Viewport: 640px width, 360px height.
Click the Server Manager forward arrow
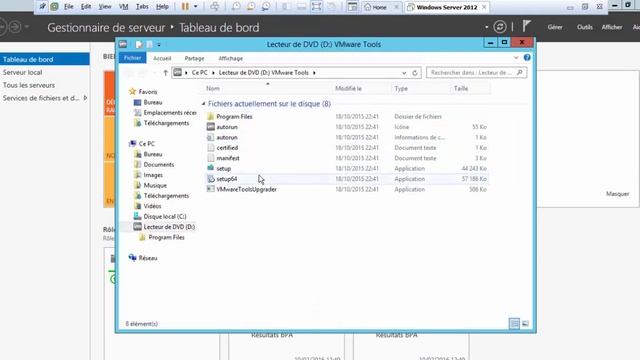(15, 27)
